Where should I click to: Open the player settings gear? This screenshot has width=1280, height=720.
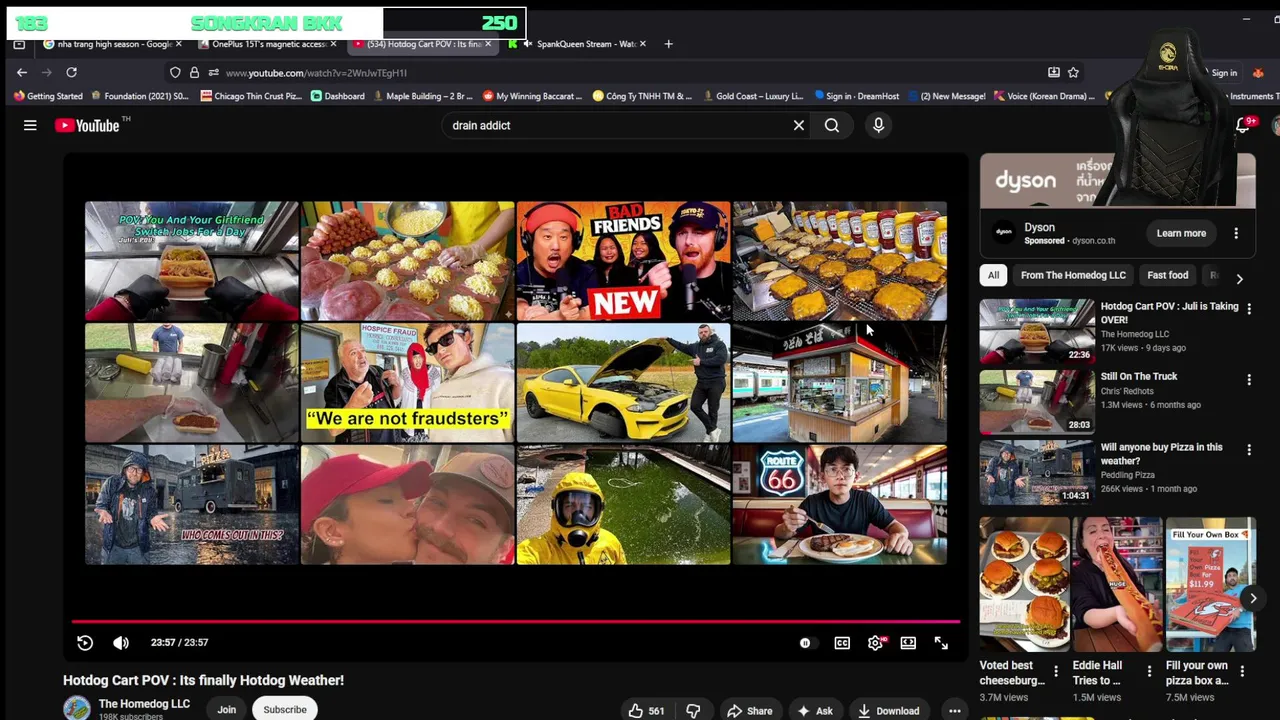(875, 643)
